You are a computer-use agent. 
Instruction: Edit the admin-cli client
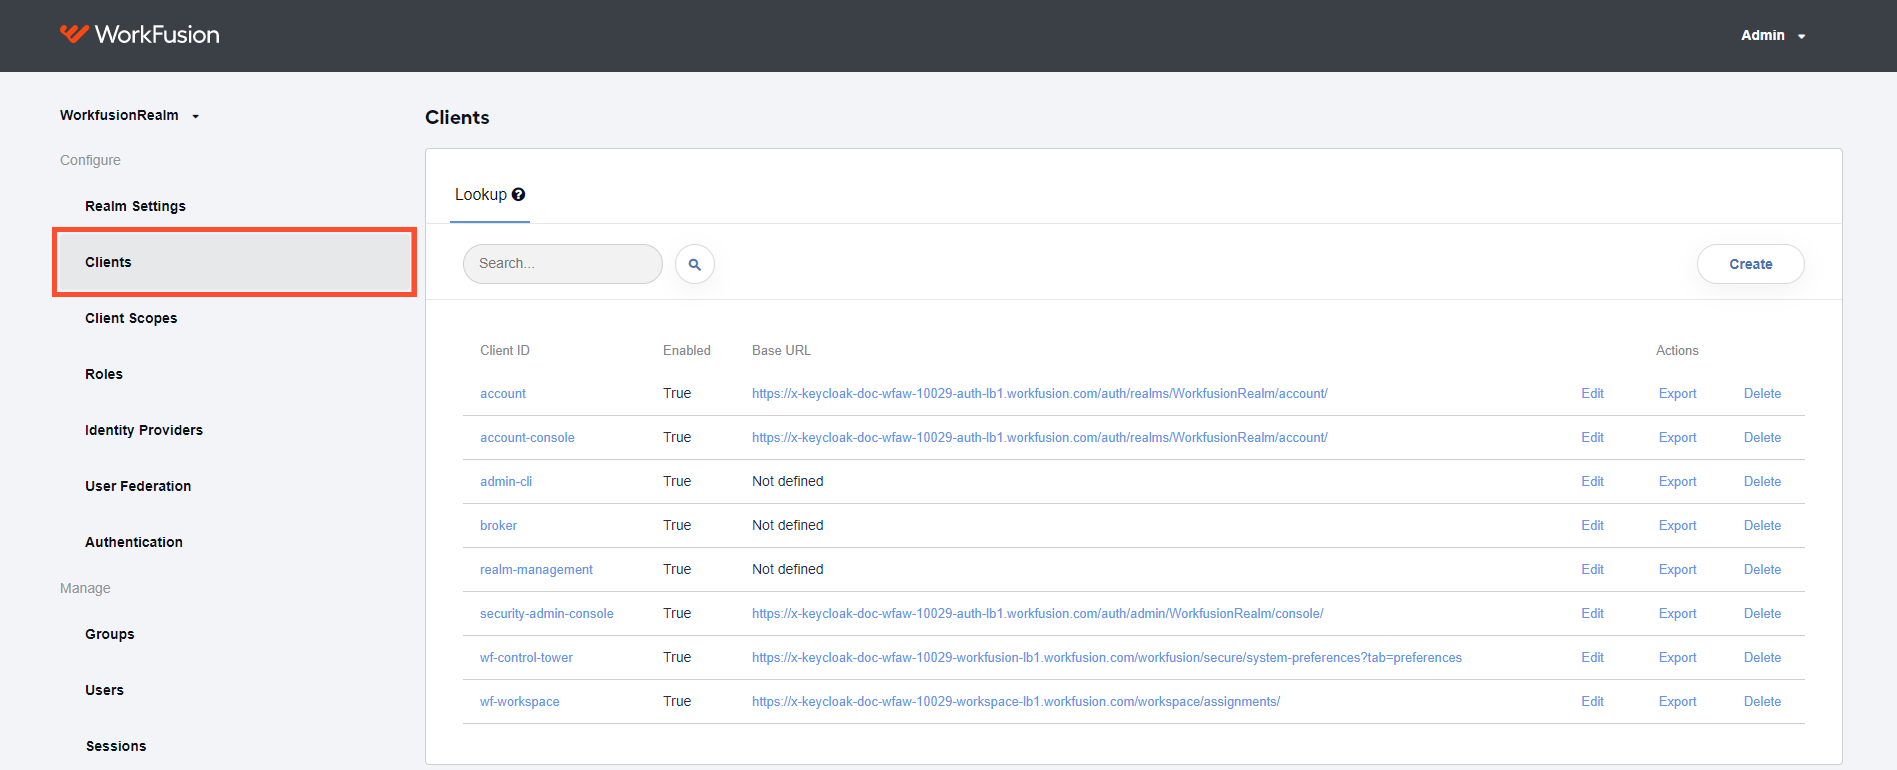tap(1593, 481)
